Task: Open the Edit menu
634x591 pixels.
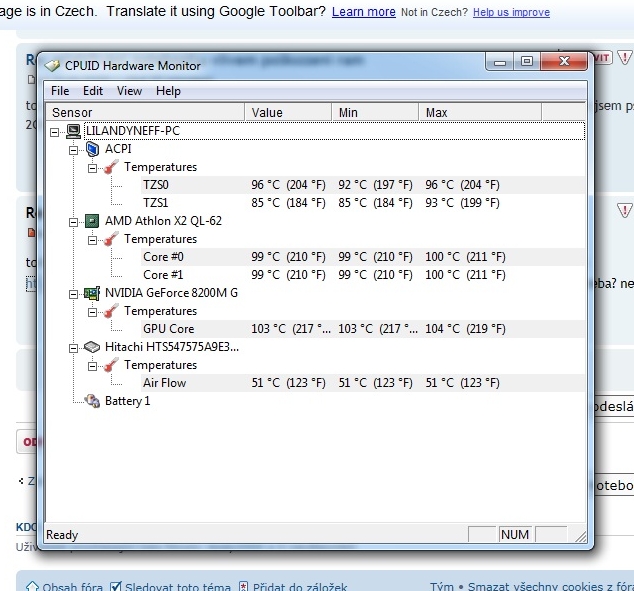Action: pos(93,91)
